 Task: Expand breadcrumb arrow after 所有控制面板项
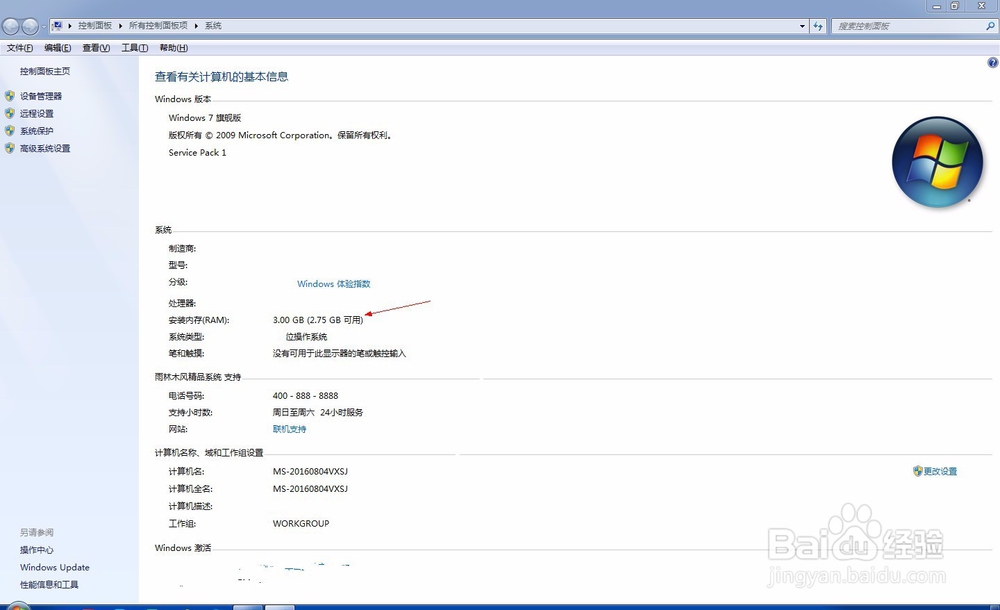196,26
